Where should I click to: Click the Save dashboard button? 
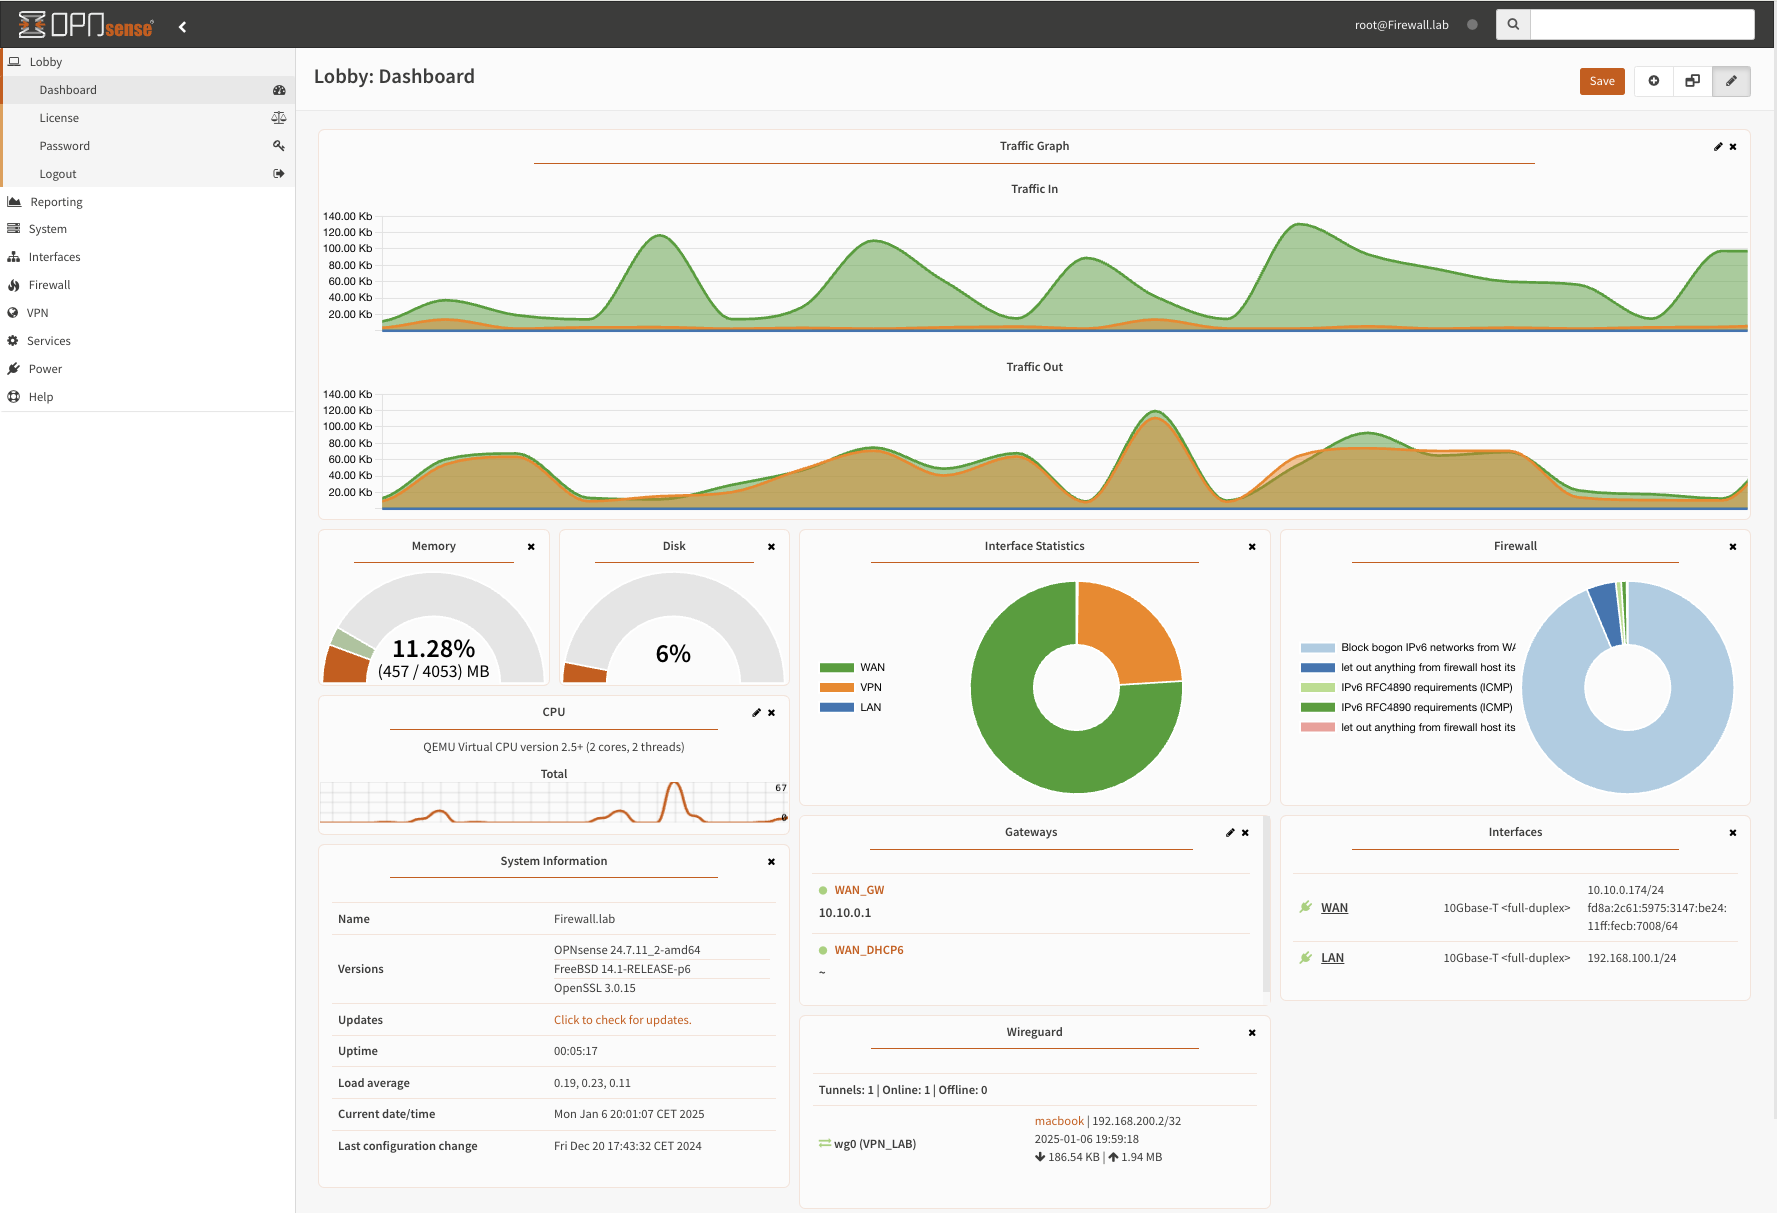[x=1602, y=81]
